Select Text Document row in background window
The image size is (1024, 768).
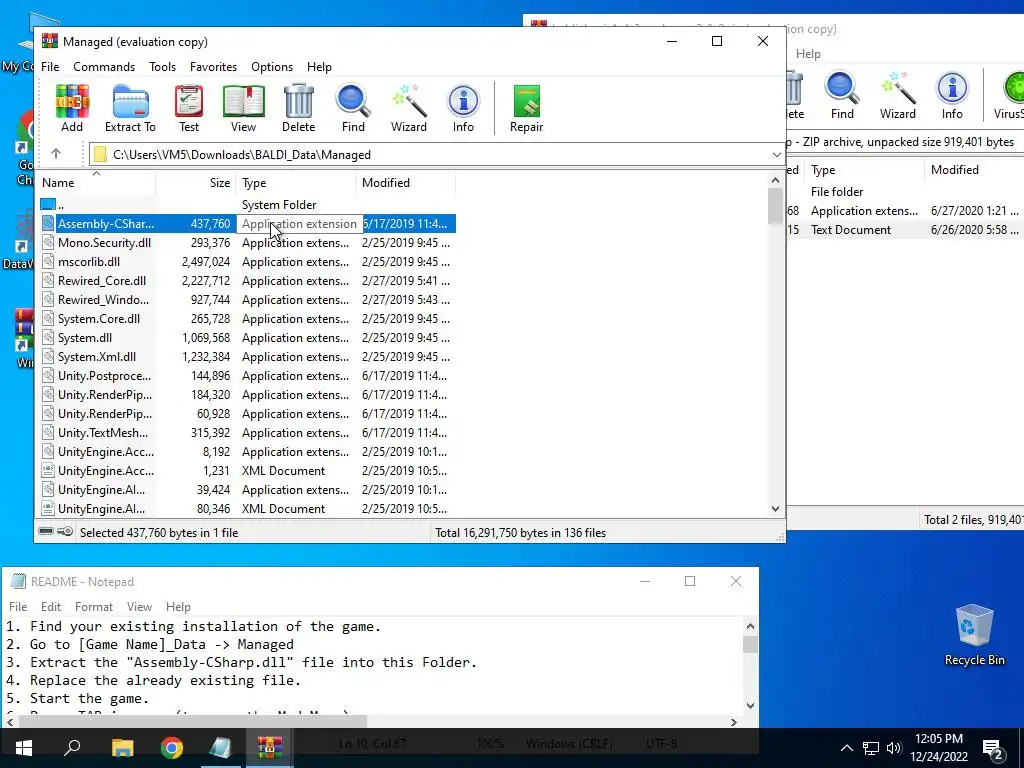905,229
